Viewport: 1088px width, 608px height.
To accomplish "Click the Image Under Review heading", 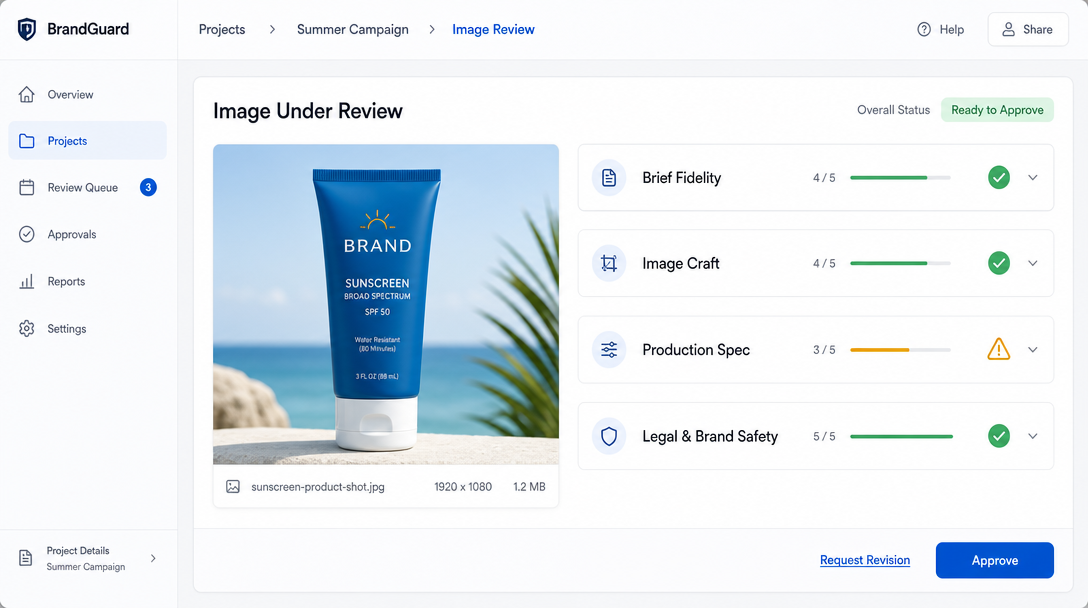I will [x=307, y=111].
